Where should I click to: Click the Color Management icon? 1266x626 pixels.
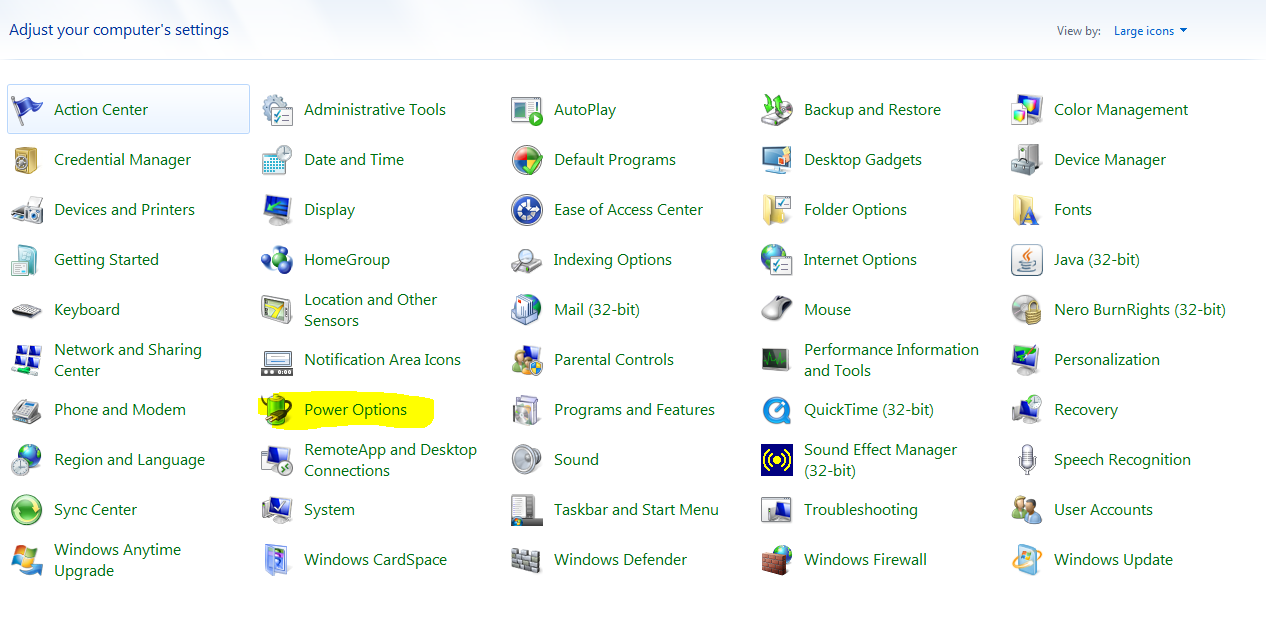1027,109
